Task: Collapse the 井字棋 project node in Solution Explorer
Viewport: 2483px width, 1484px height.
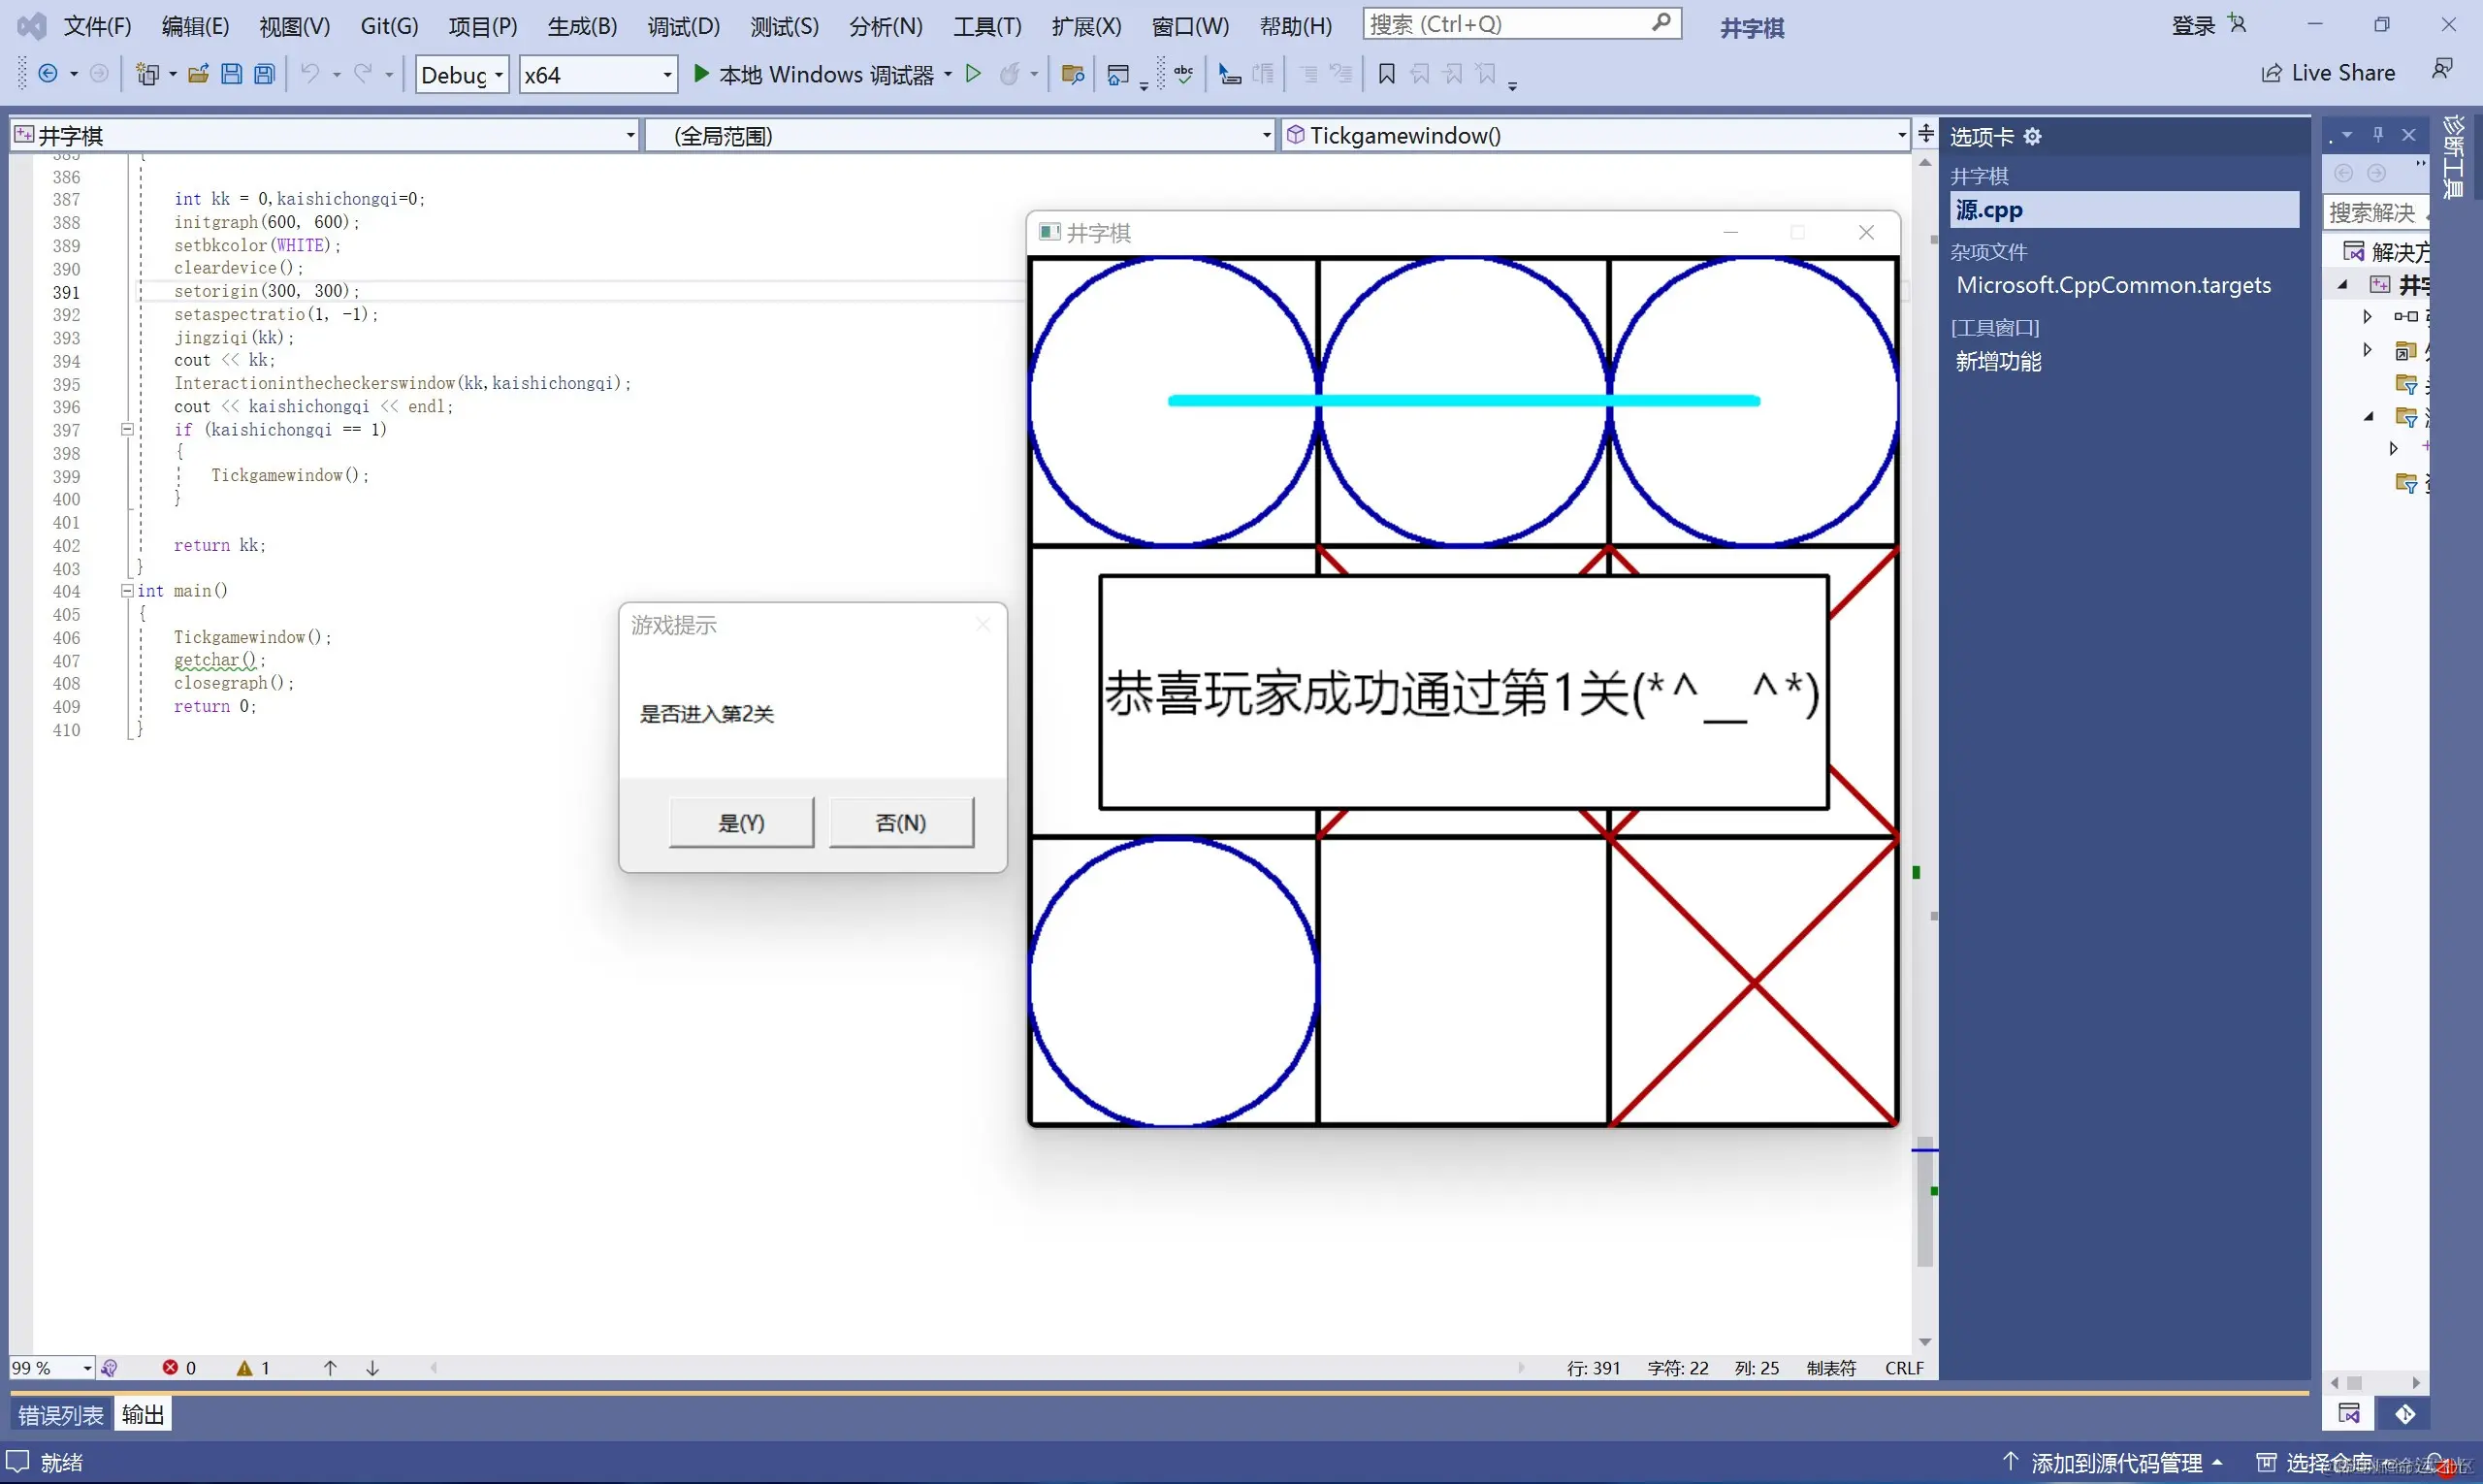Action: [2343, 285]
